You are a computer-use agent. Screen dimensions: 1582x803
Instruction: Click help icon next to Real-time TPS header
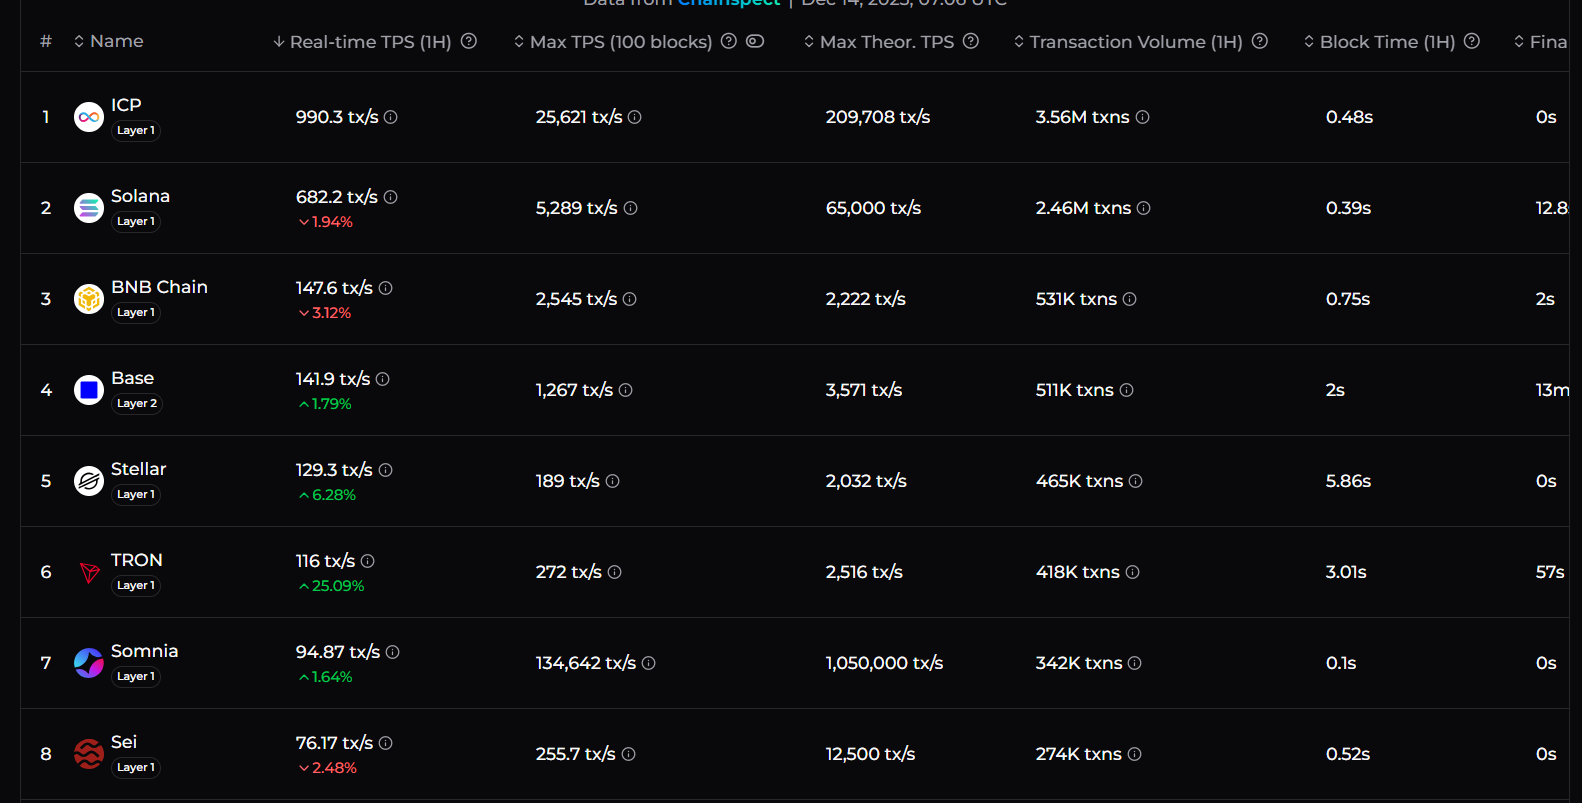[x=469, y=41]
